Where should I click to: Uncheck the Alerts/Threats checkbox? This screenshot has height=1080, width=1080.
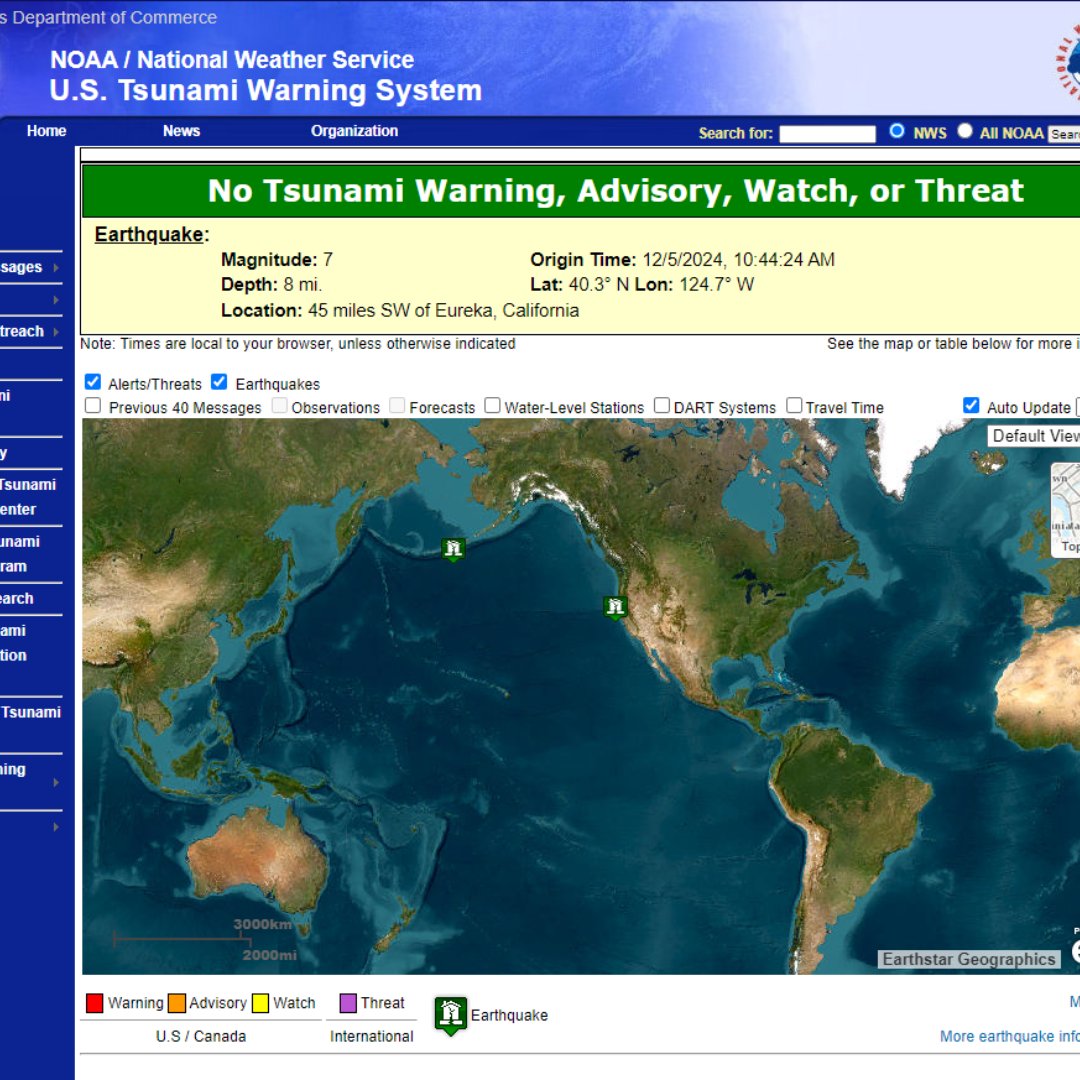pos(93,382)
